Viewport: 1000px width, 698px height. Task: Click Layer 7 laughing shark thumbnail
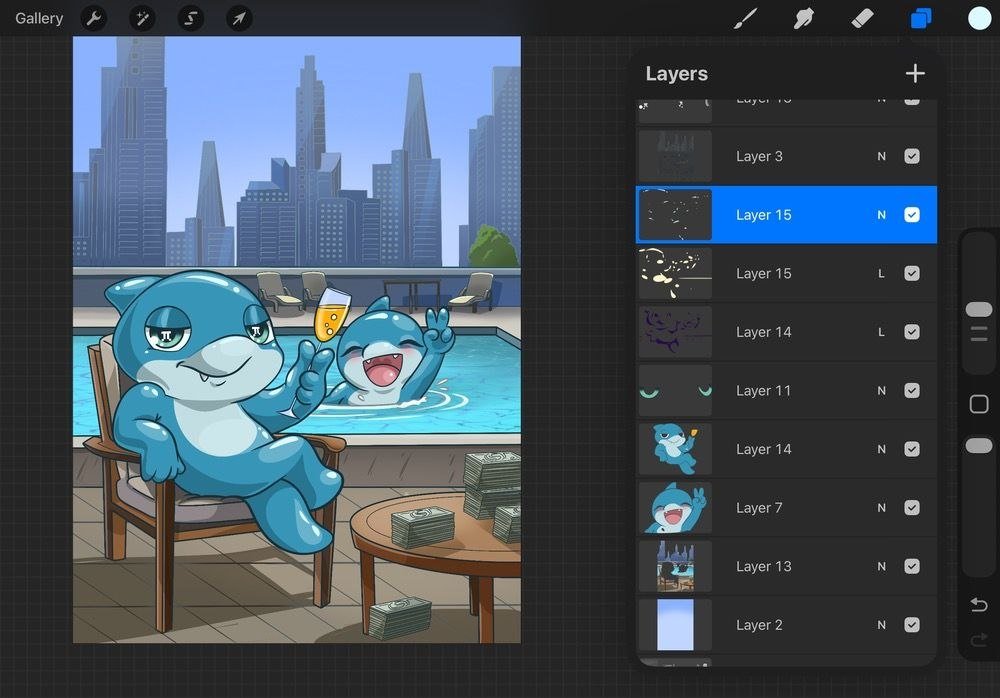pyautogui.click(x=675, y=508)
